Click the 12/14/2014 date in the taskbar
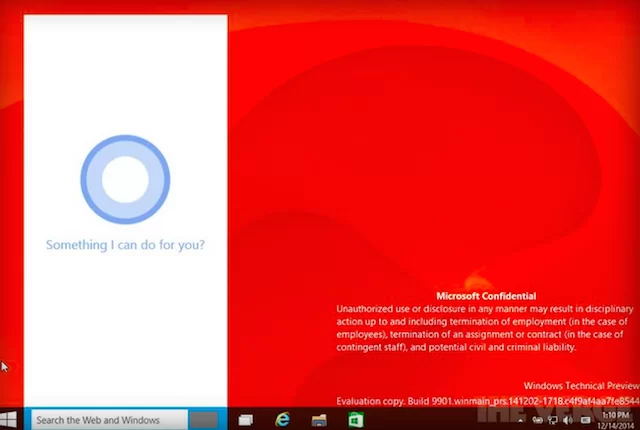Image resolution: width=640 pixels, height=430 pixels. pyautogui.click(x=617, y=425)
